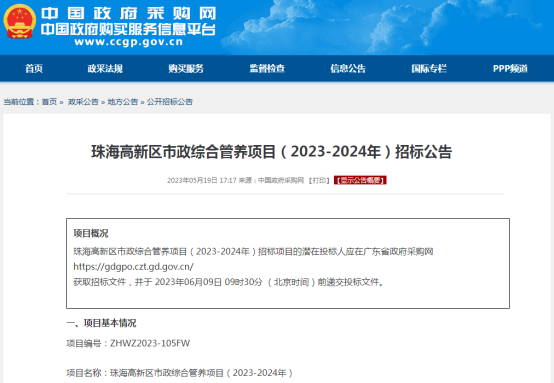
Task: Click the 首页 breadcrumb link
Action: point(49,102)
